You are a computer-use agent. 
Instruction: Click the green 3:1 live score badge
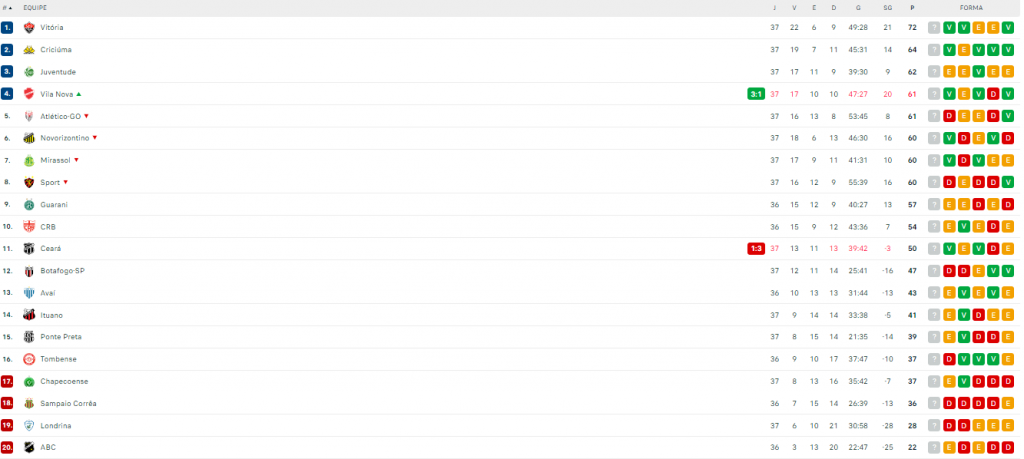pos(756,94)
